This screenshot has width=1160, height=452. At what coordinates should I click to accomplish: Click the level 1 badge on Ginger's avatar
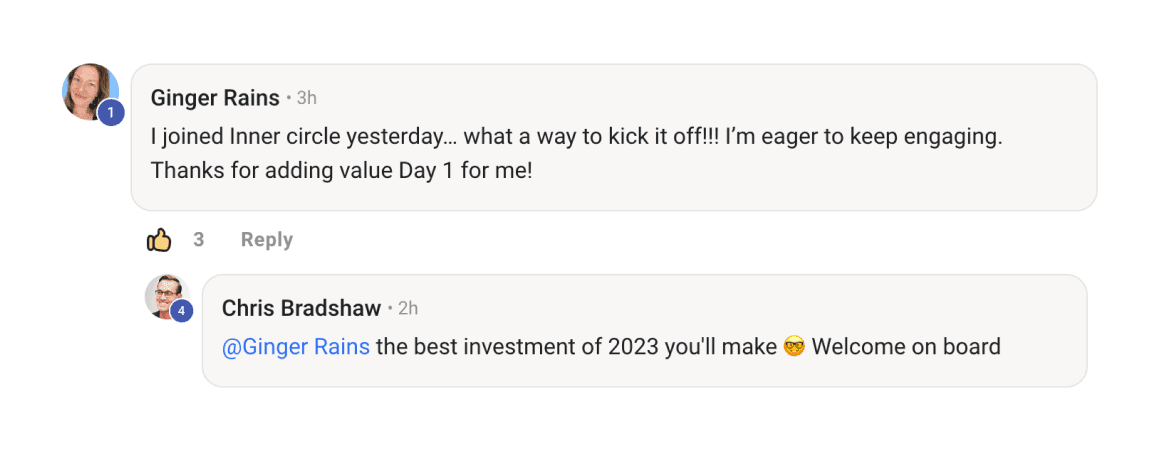tap(111, 113)
